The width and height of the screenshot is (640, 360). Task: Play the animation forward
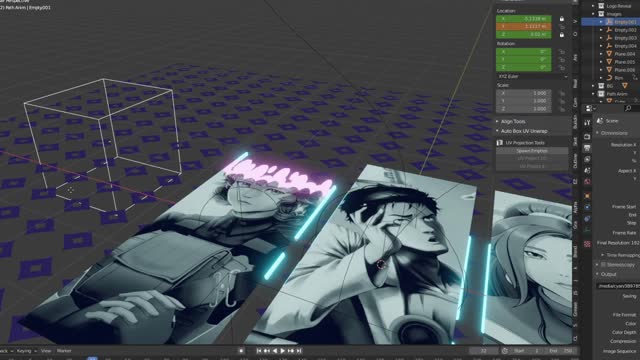click(283, 351)
